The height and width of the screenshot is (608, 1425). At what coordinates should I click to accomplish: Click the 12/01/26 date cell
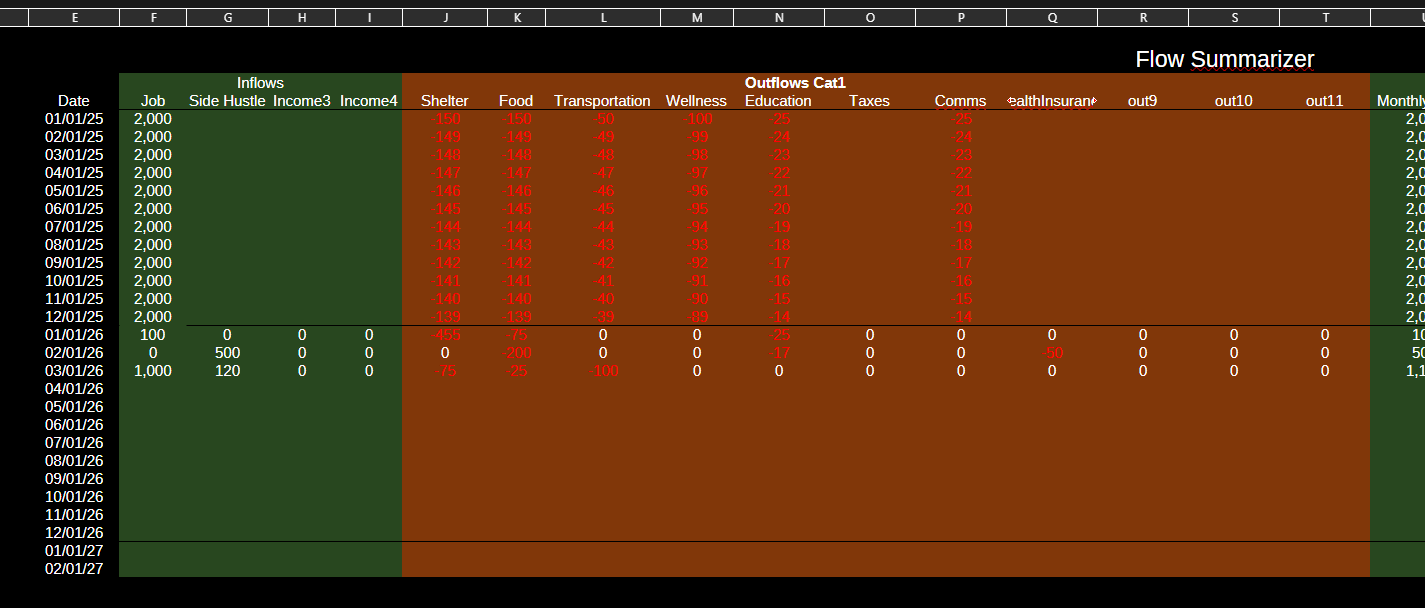[x=74, y=533]
